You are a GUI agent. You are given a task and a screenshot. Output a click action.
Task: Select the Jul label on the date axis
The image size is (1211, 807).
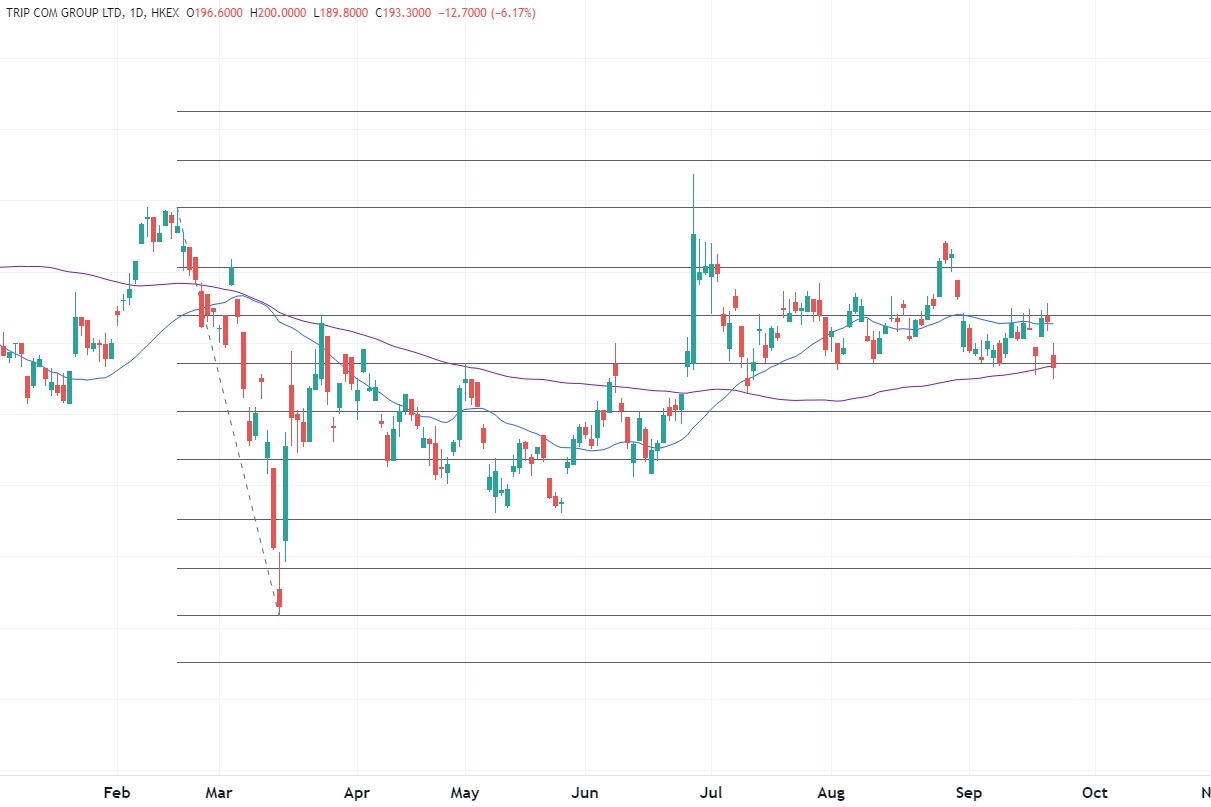[x=711, y=793]
